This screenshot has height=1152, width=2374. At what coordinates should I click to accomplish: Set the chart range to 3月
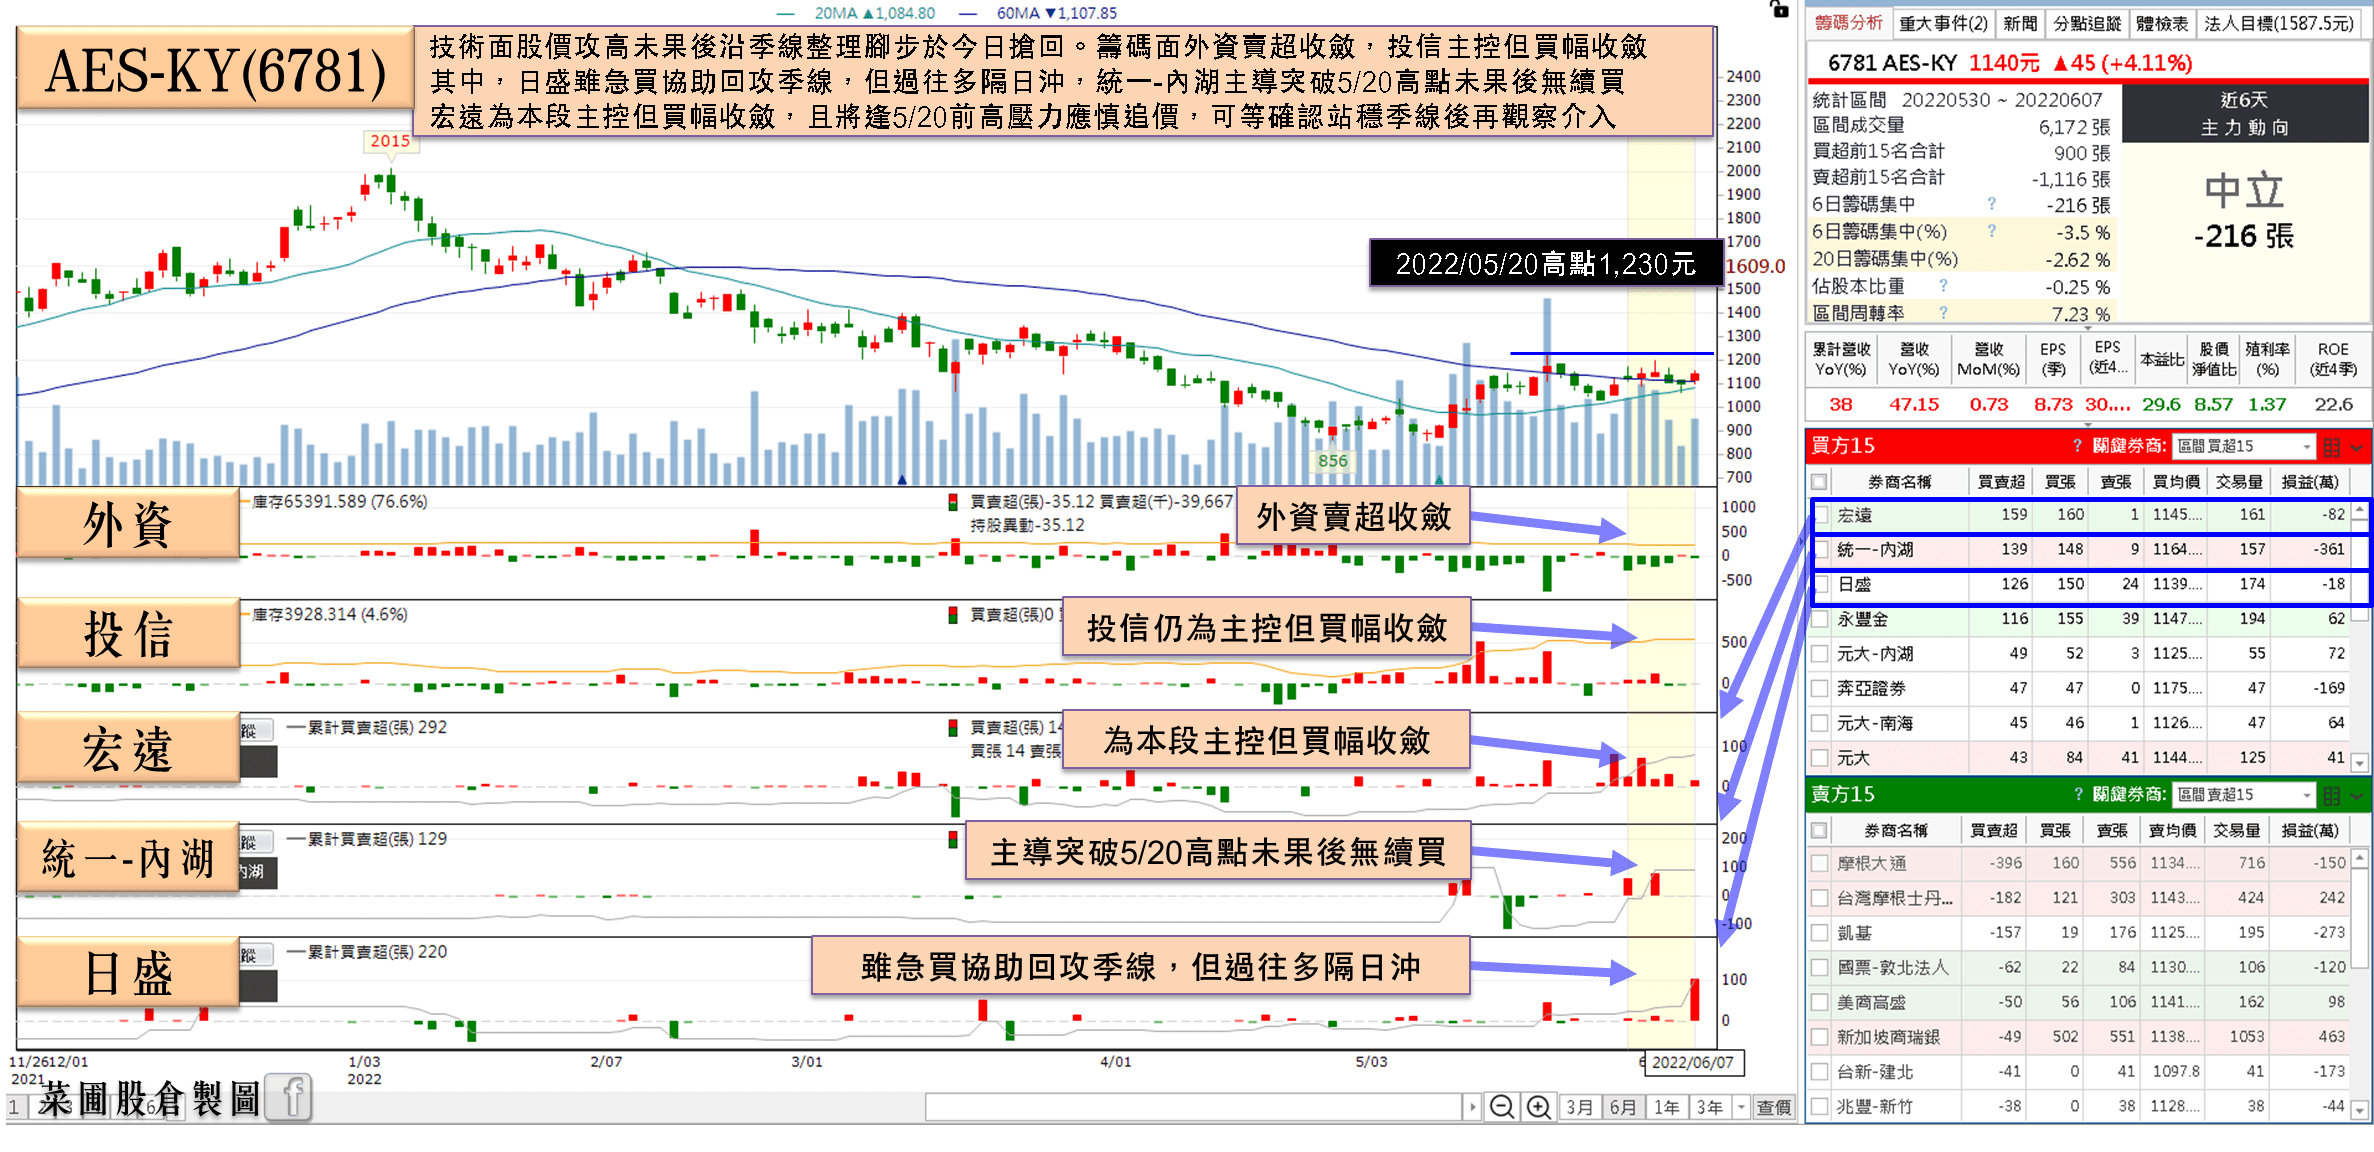point(1579,1107)
